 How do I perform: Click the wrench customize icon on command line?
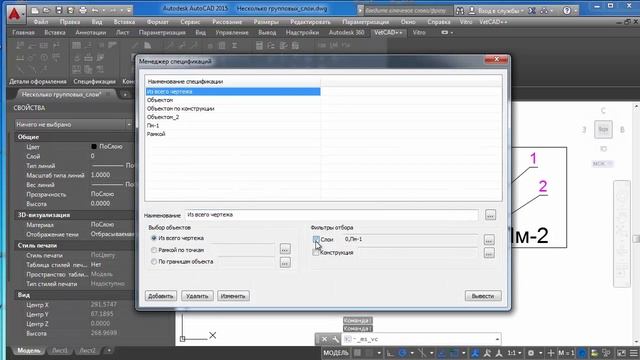point(336,339)
